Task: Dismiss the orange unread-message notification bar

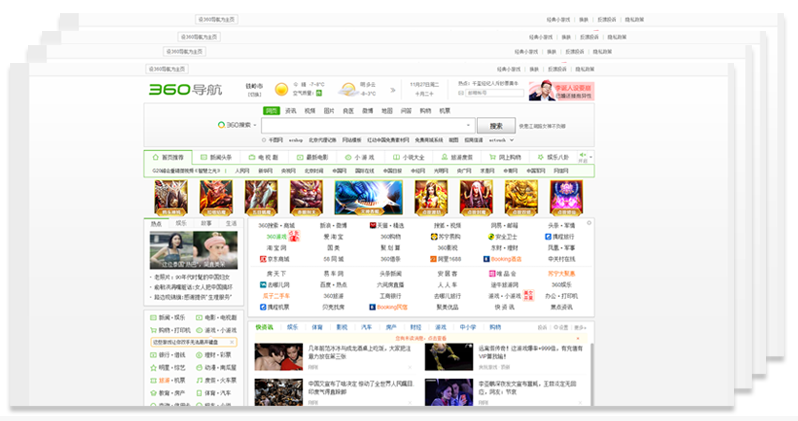Action: click(578, 338)
